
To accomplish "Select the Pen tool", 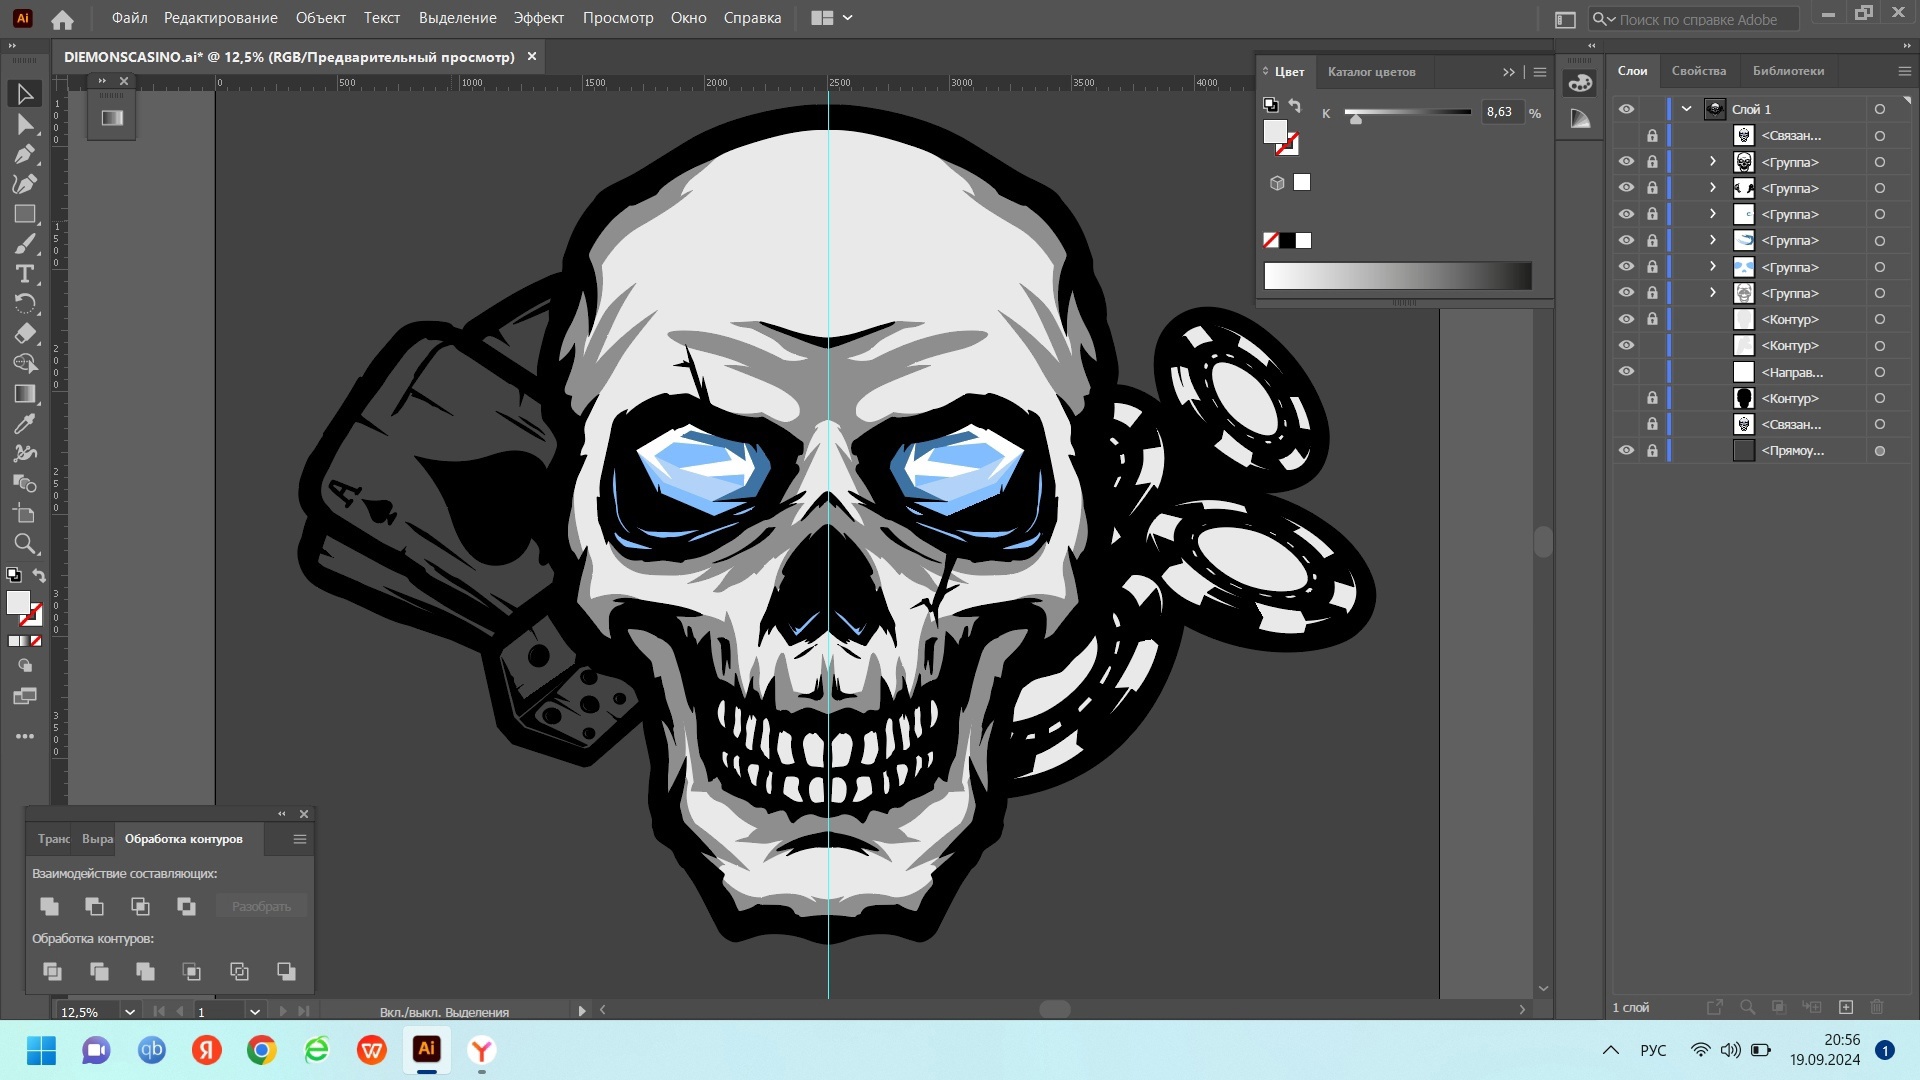I will [25, 154].
